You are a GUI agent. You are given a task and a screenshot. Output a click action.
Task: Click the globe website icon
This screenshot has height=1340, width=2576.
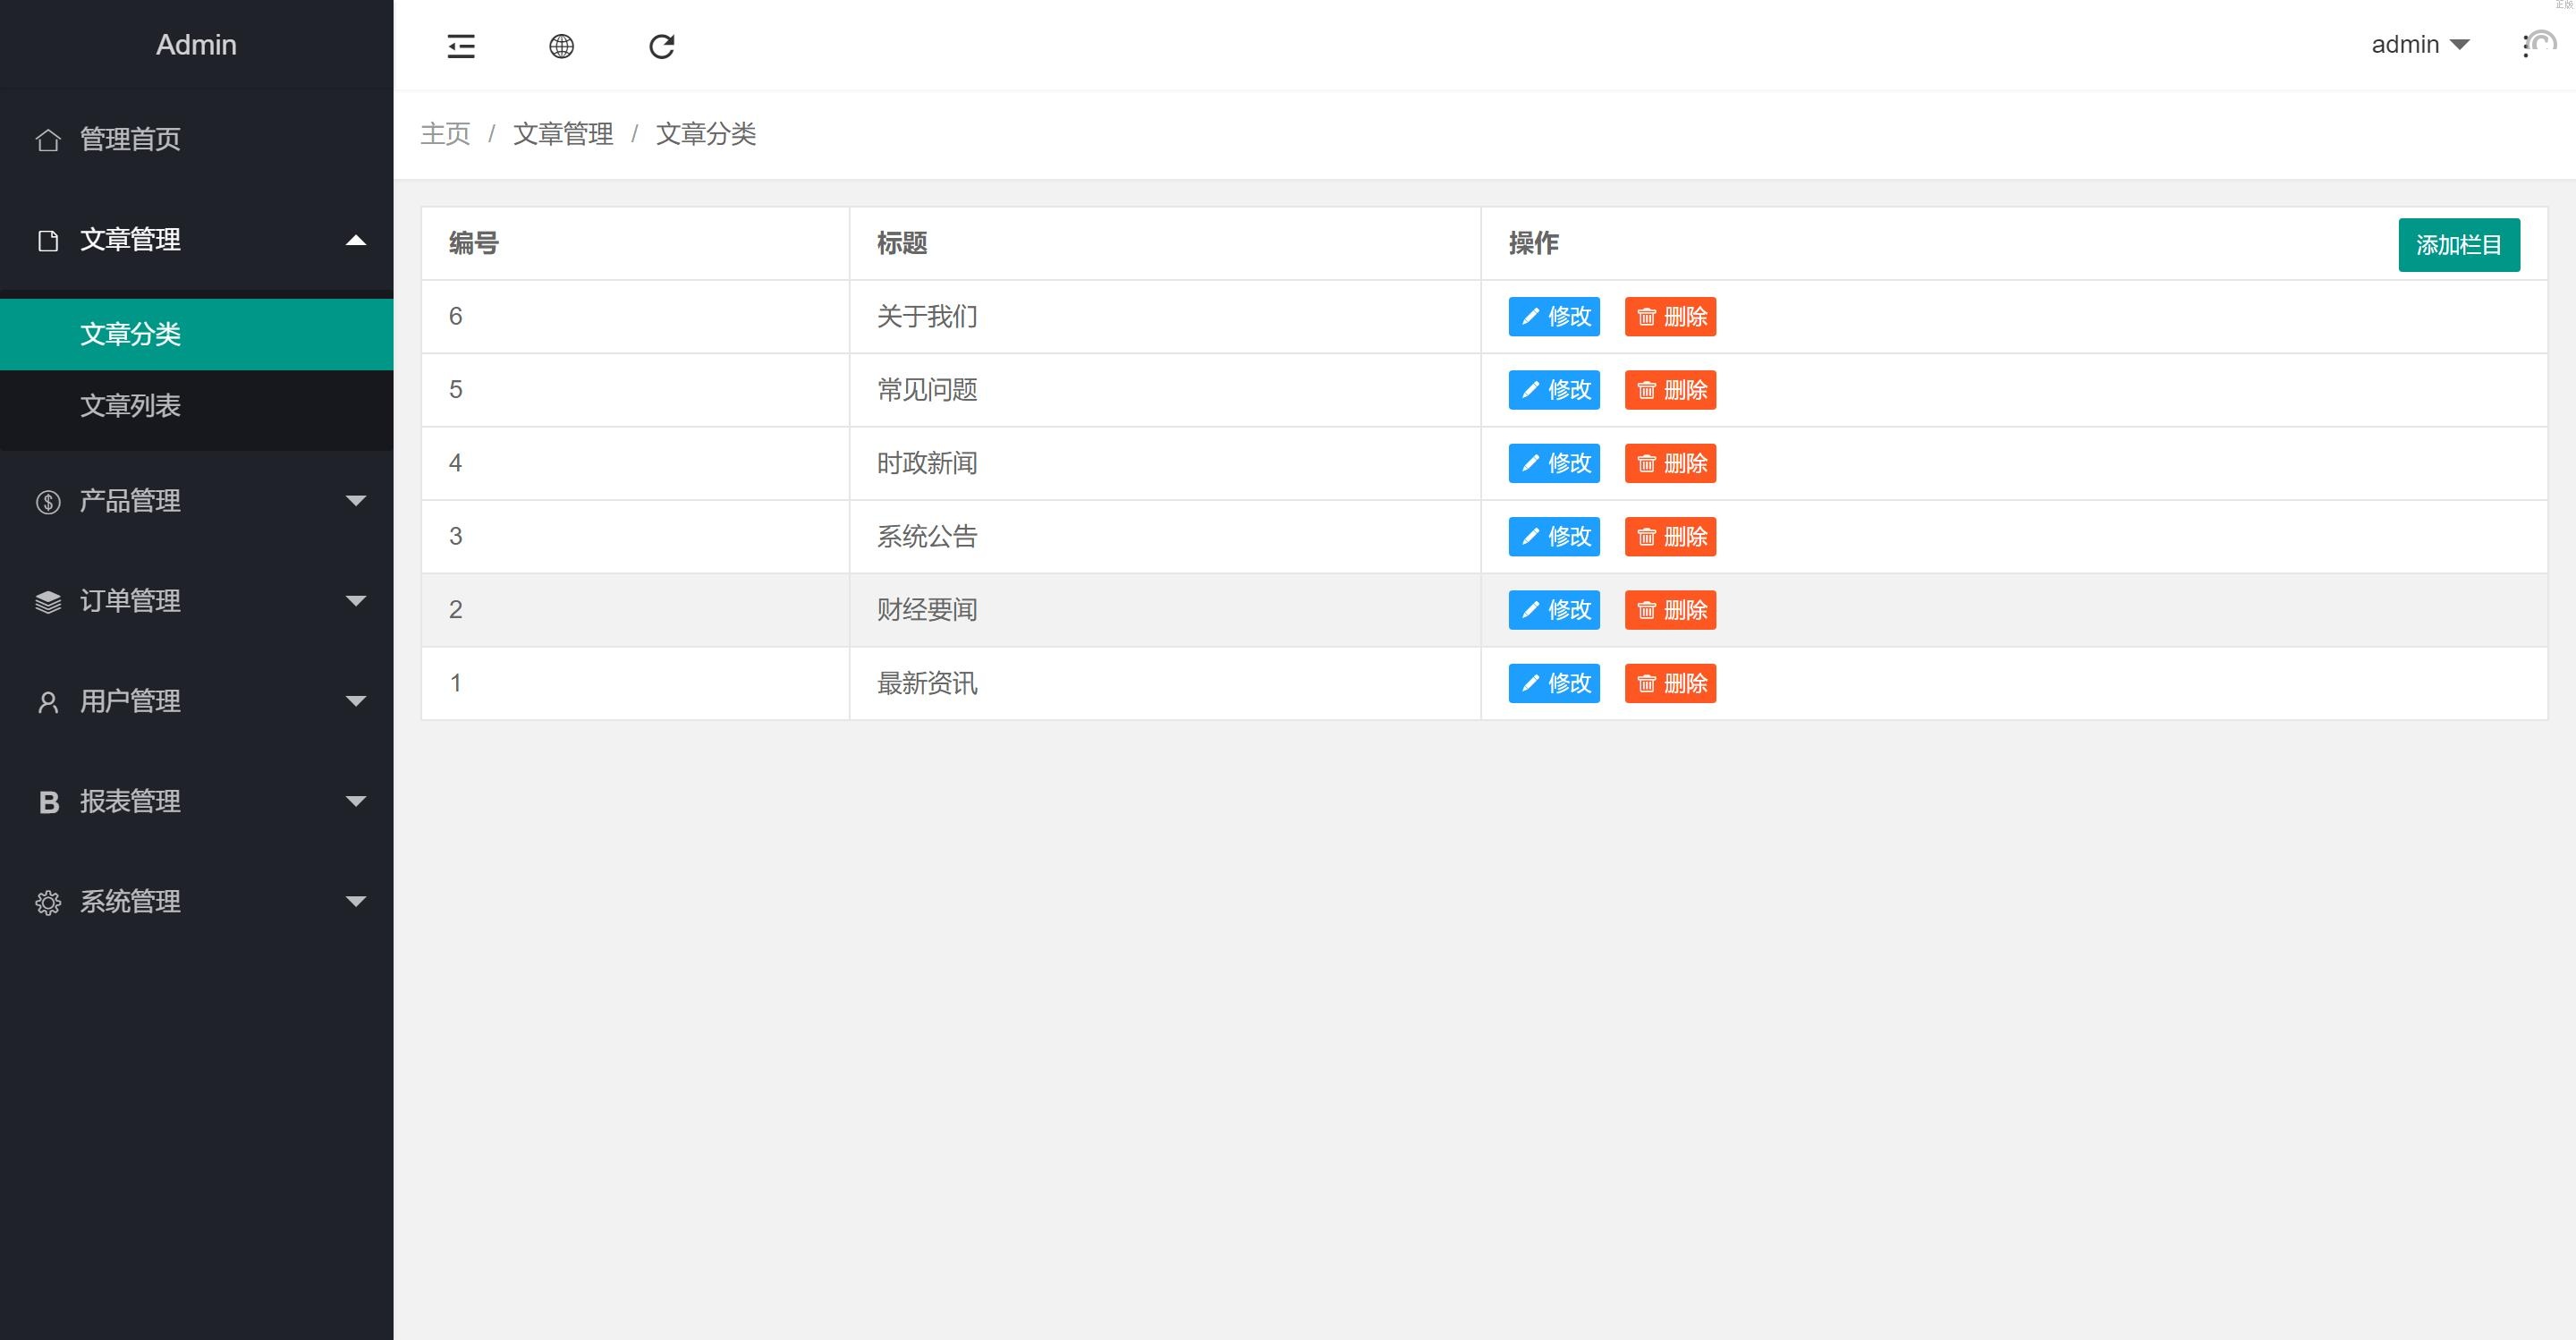[x=562, y=46]
